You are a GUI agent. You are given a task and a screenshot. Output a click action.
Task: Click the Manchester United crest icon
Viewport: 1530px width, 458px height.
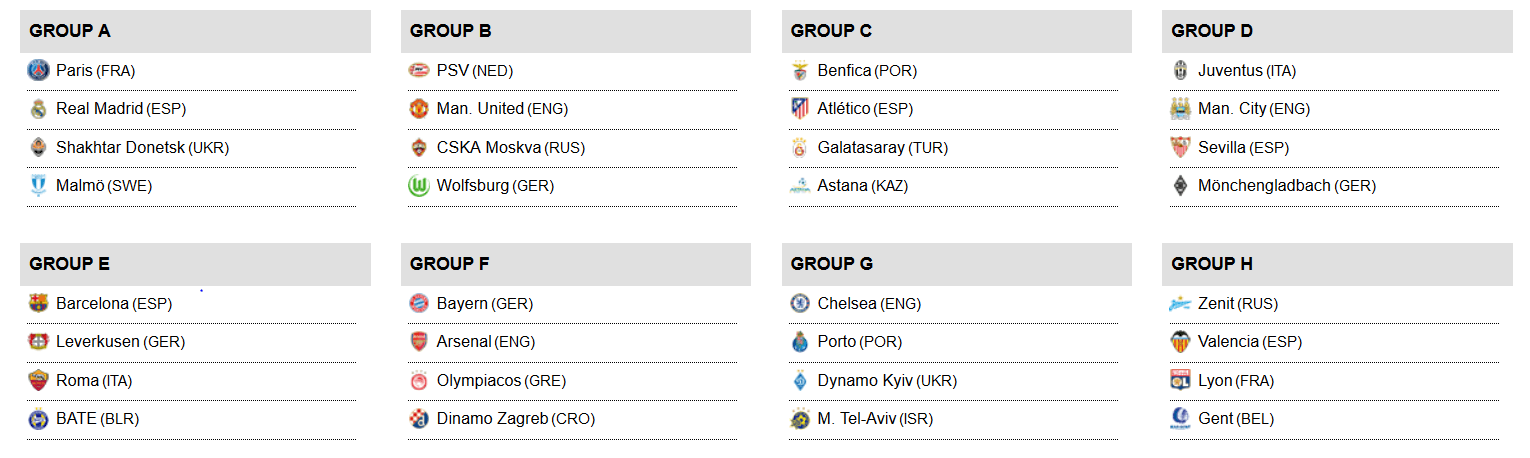pyautogui.click(x=419, y=109)
